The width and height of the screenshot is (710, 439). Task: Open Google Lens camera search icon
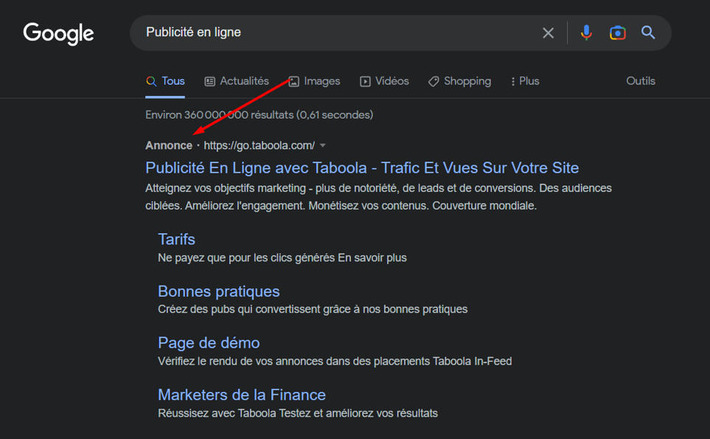[617, 33]
